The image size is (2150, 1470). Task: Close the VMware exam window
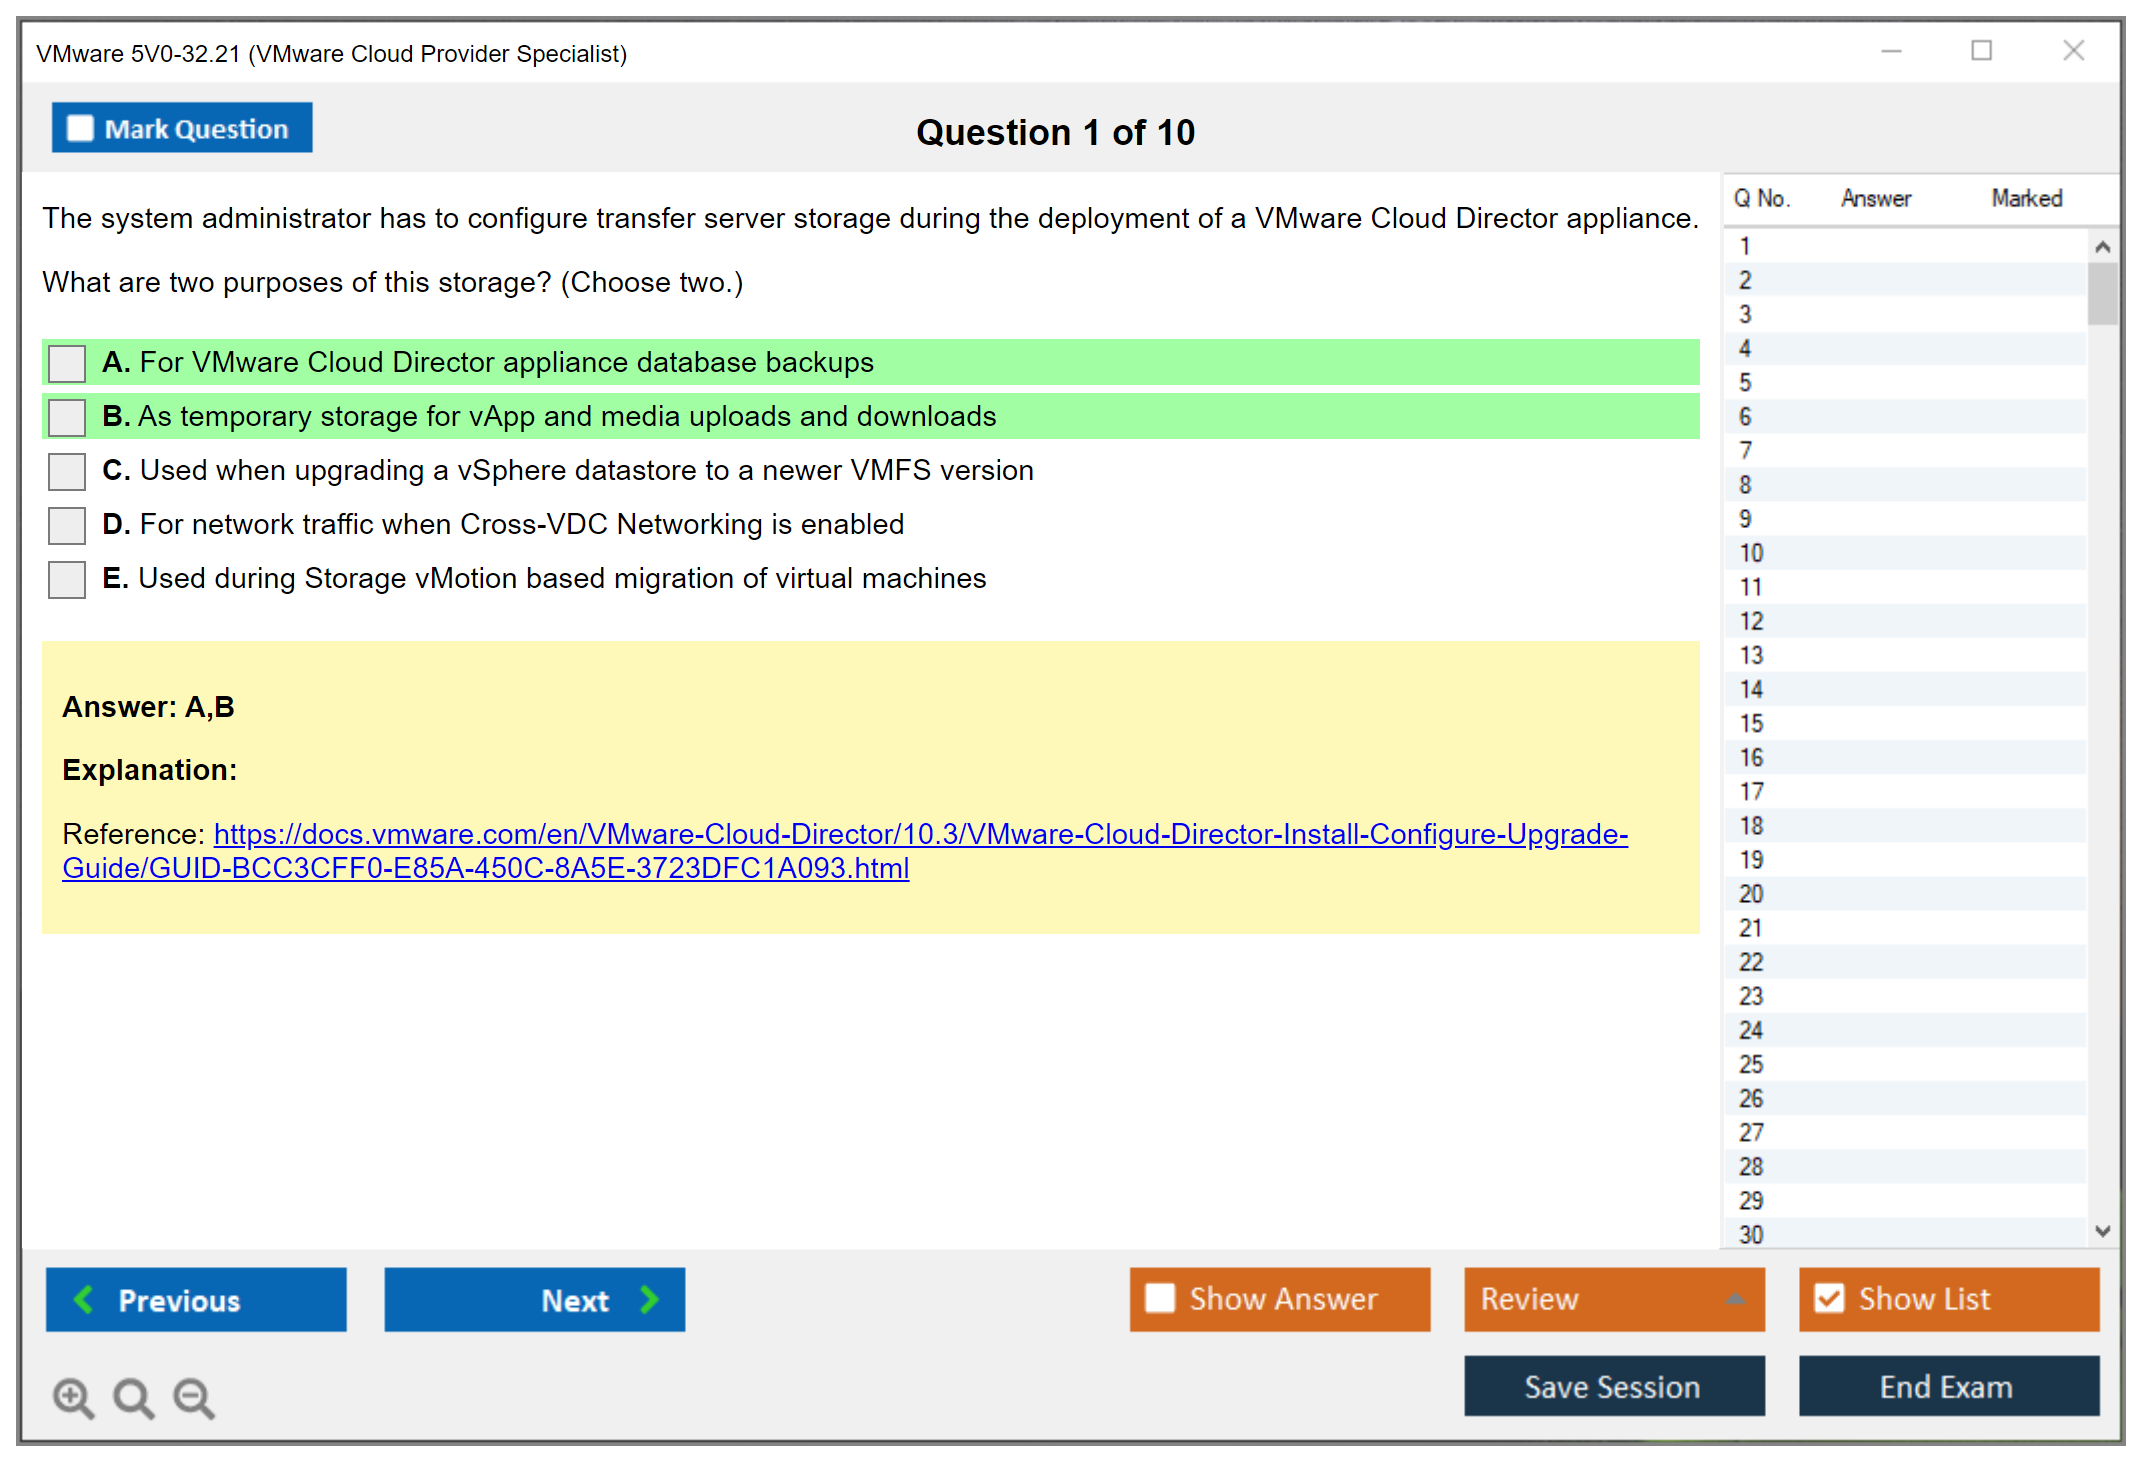(2073, 51)
